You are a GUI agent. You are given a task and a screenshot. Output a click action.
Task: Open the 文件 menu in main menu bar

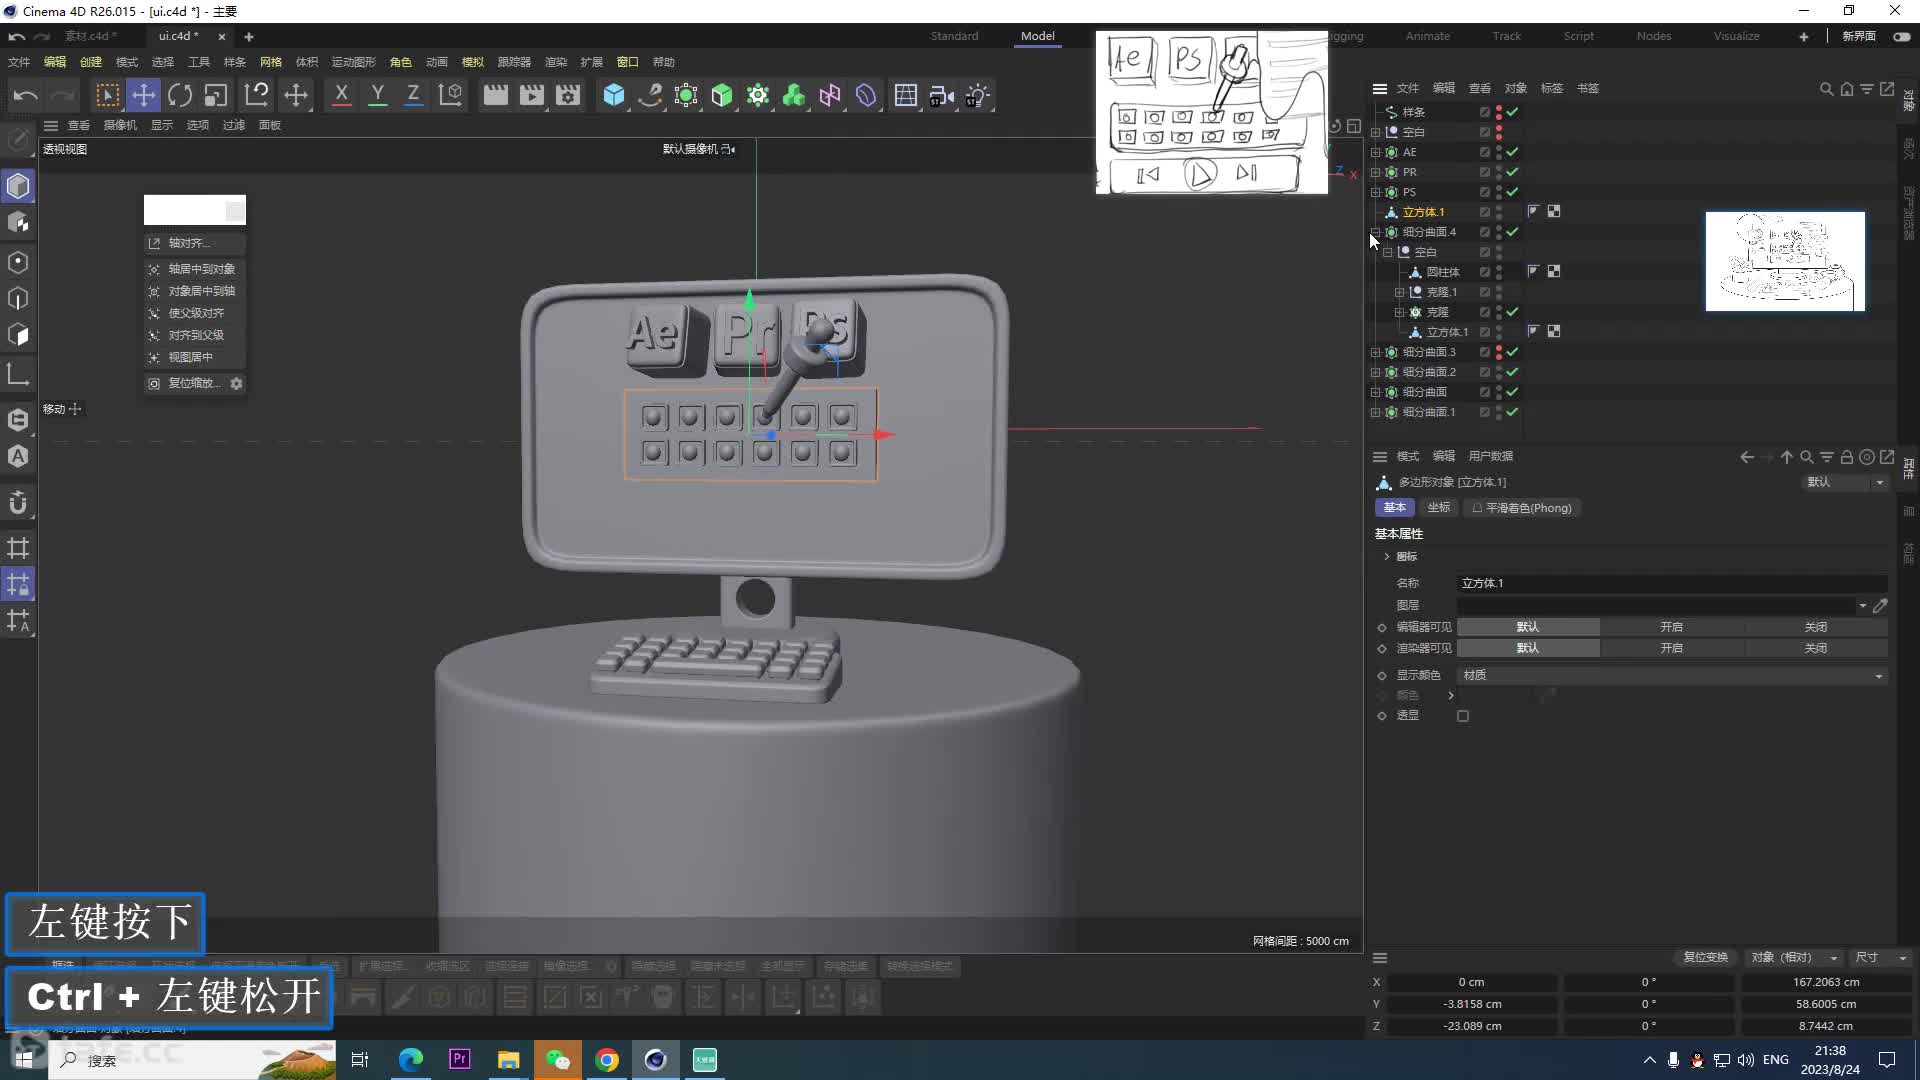tap(19, 62)
